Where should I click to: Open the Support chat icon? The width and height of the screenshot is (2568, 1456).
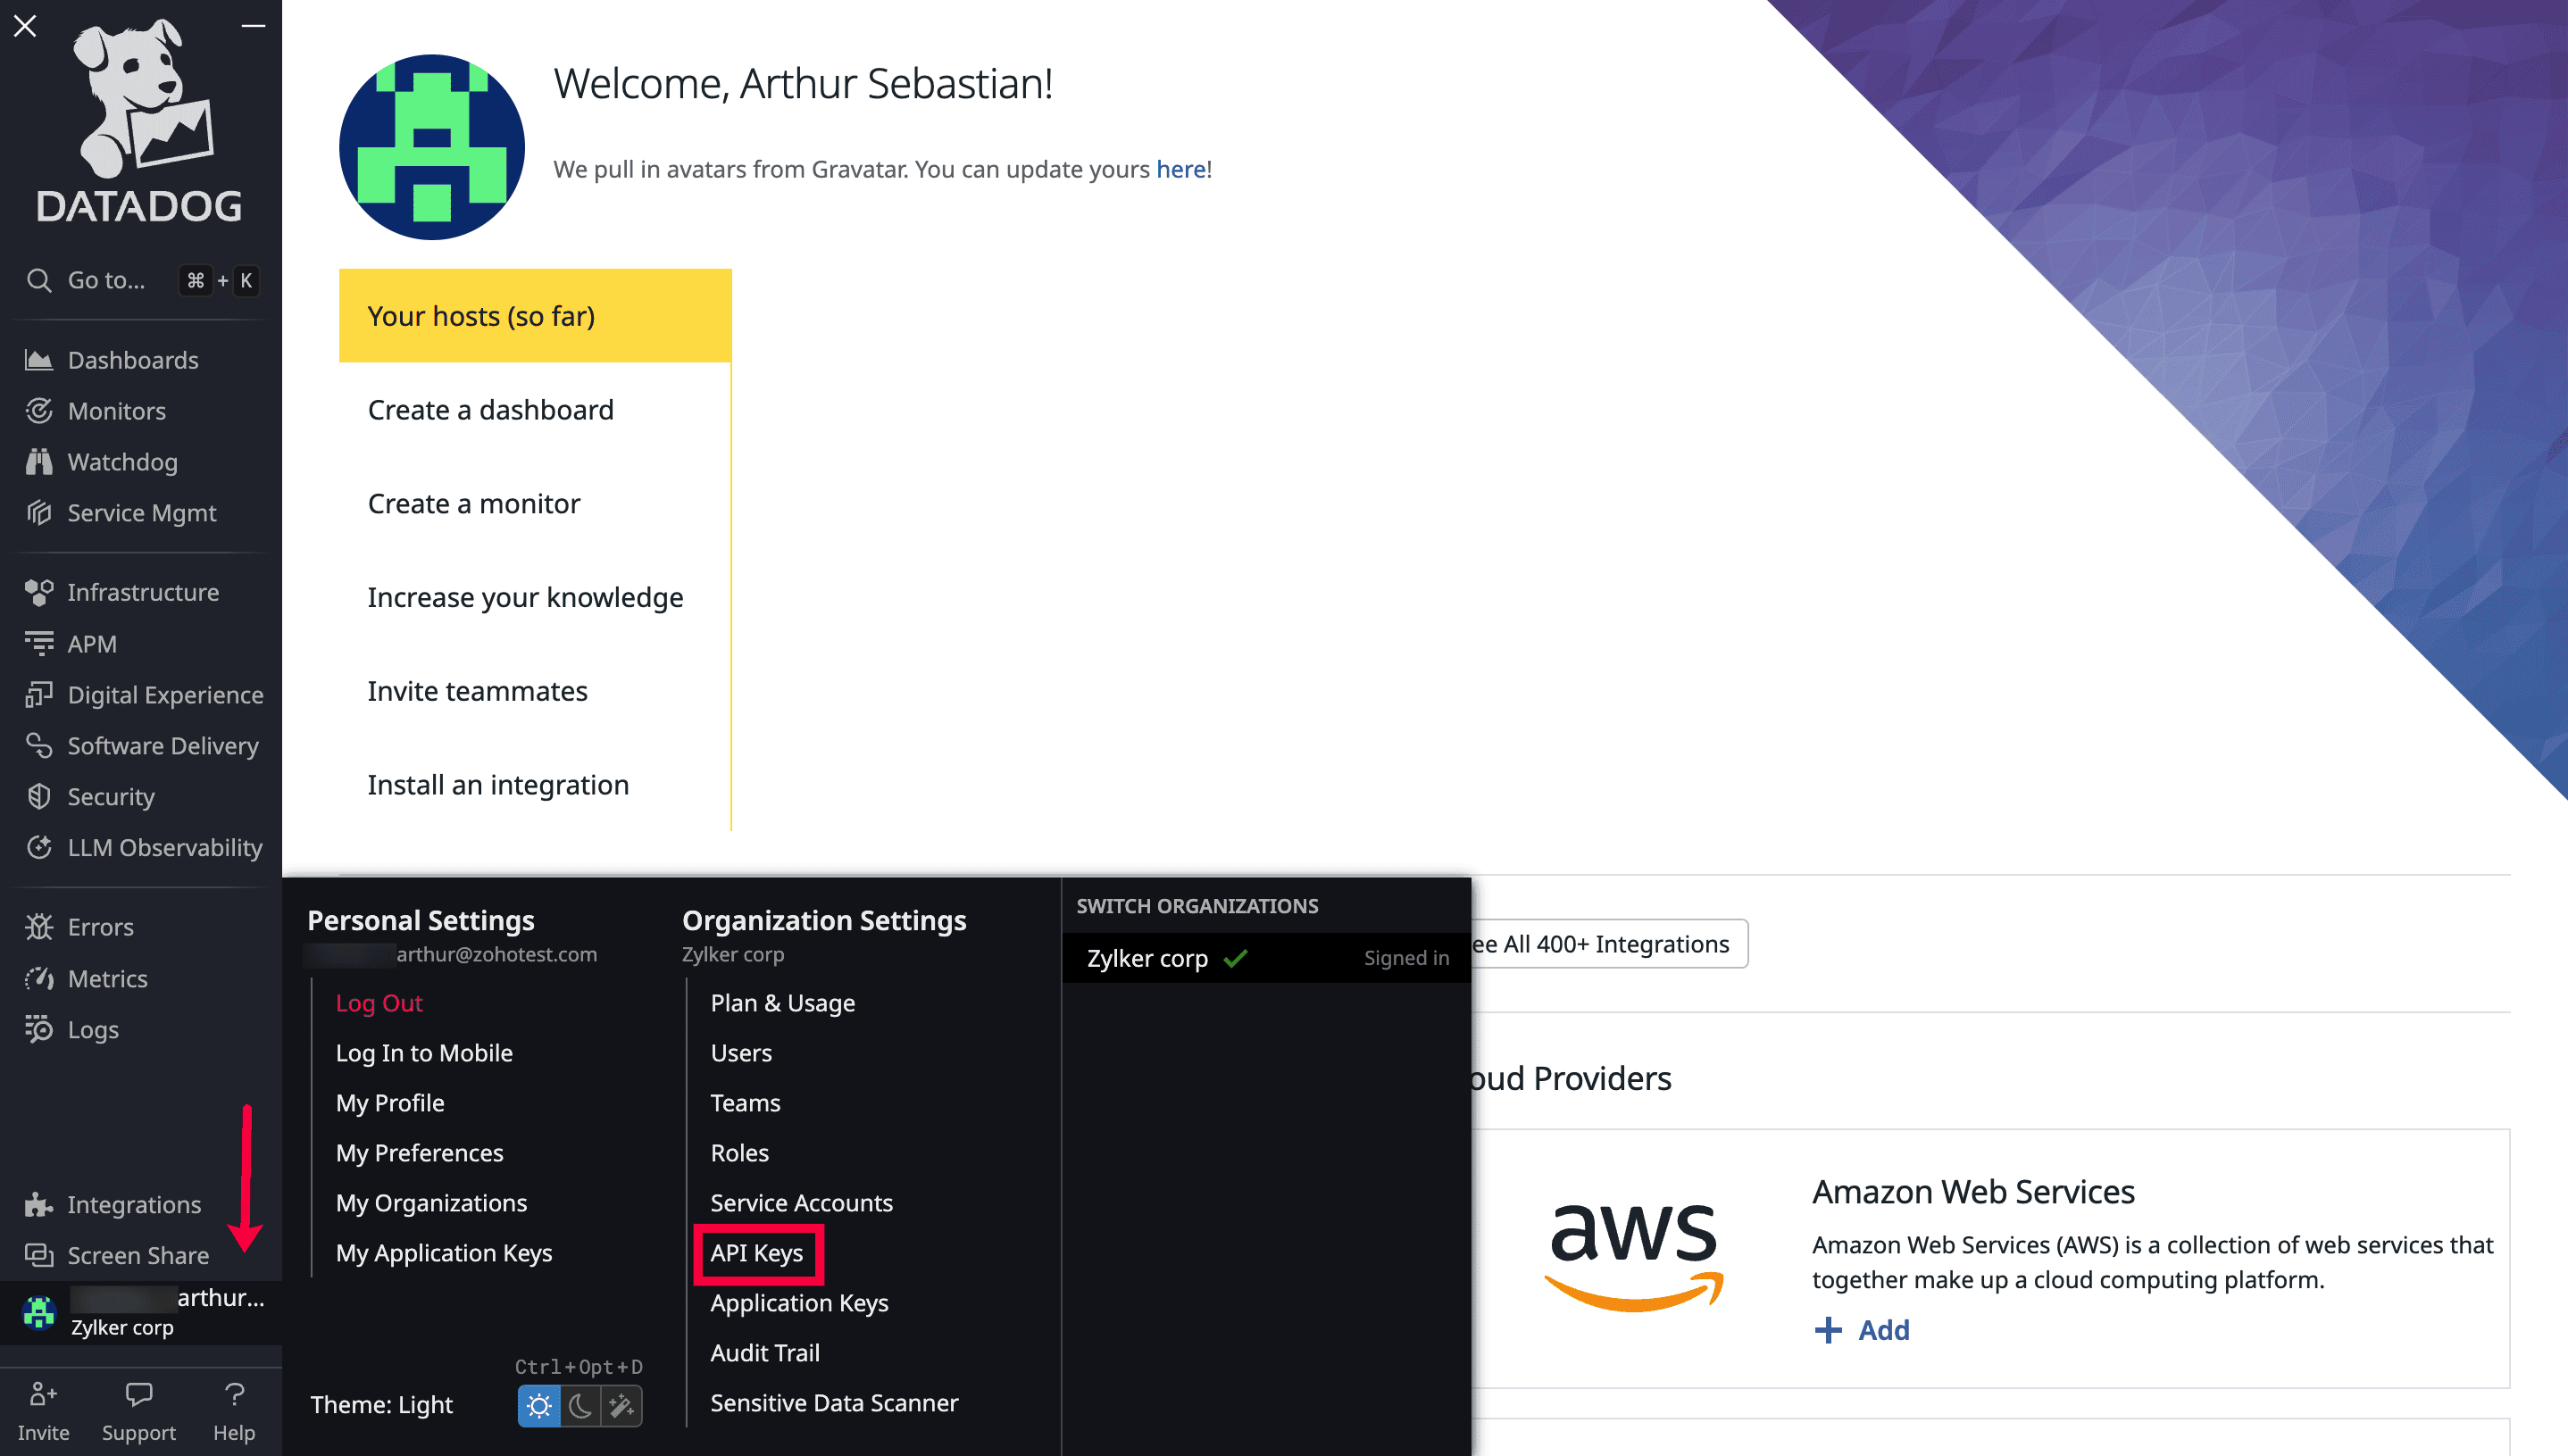[x=138, y=1394]
